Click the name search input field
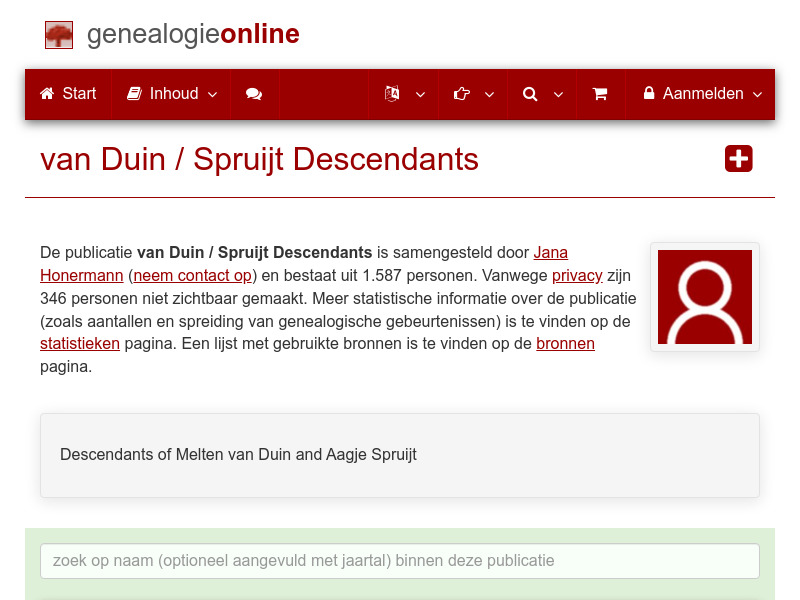This screenshot has height=600, width=800. (400, 561)
